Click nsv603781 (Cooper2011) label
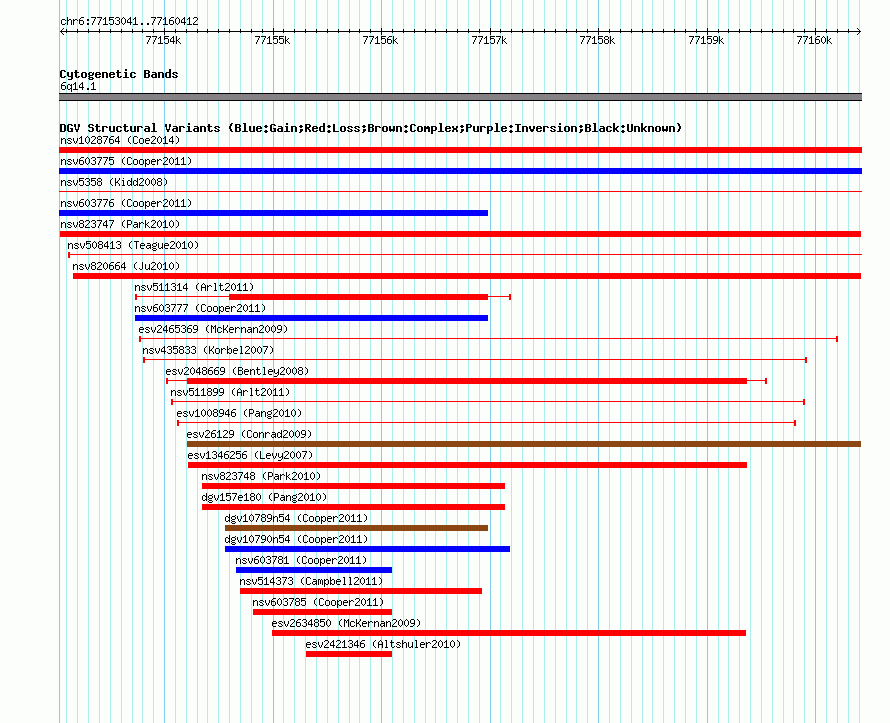The image size is (890, 723). 301,560
